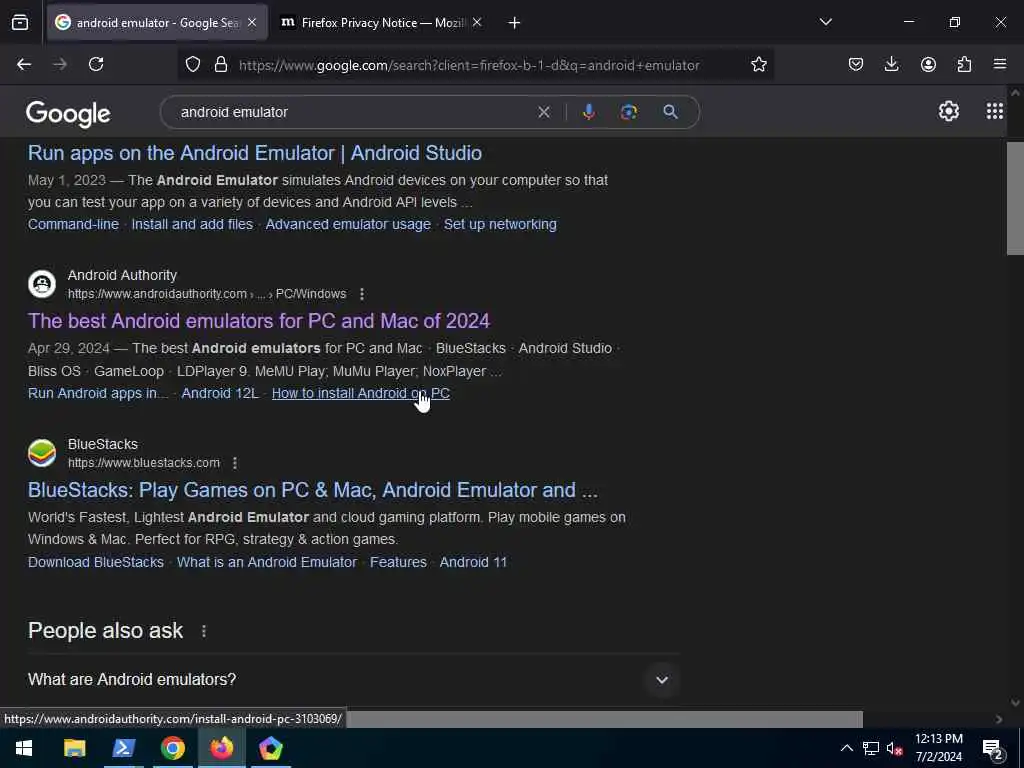Click the Android Authority site favicon
Screen dimensions: 1024x768
pos(42,284)
